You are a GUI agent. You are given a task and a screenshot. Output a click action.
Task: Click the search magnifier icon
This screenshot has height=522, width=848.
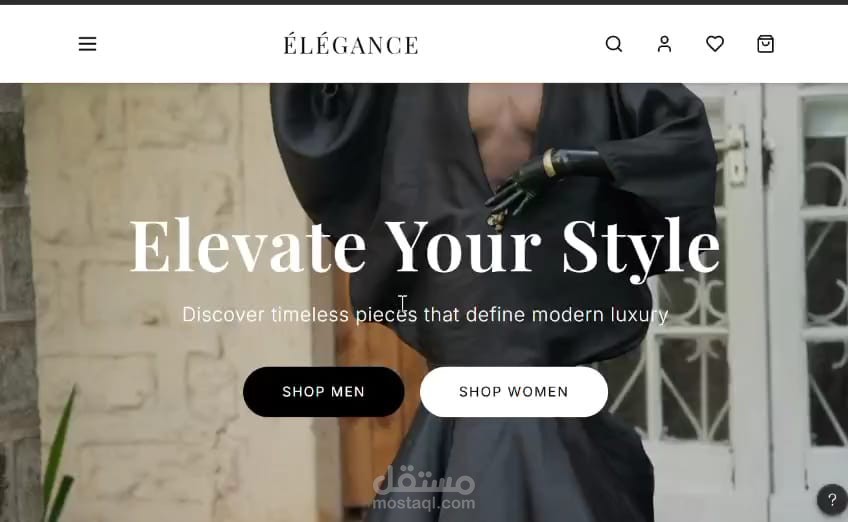click(614, 44)
